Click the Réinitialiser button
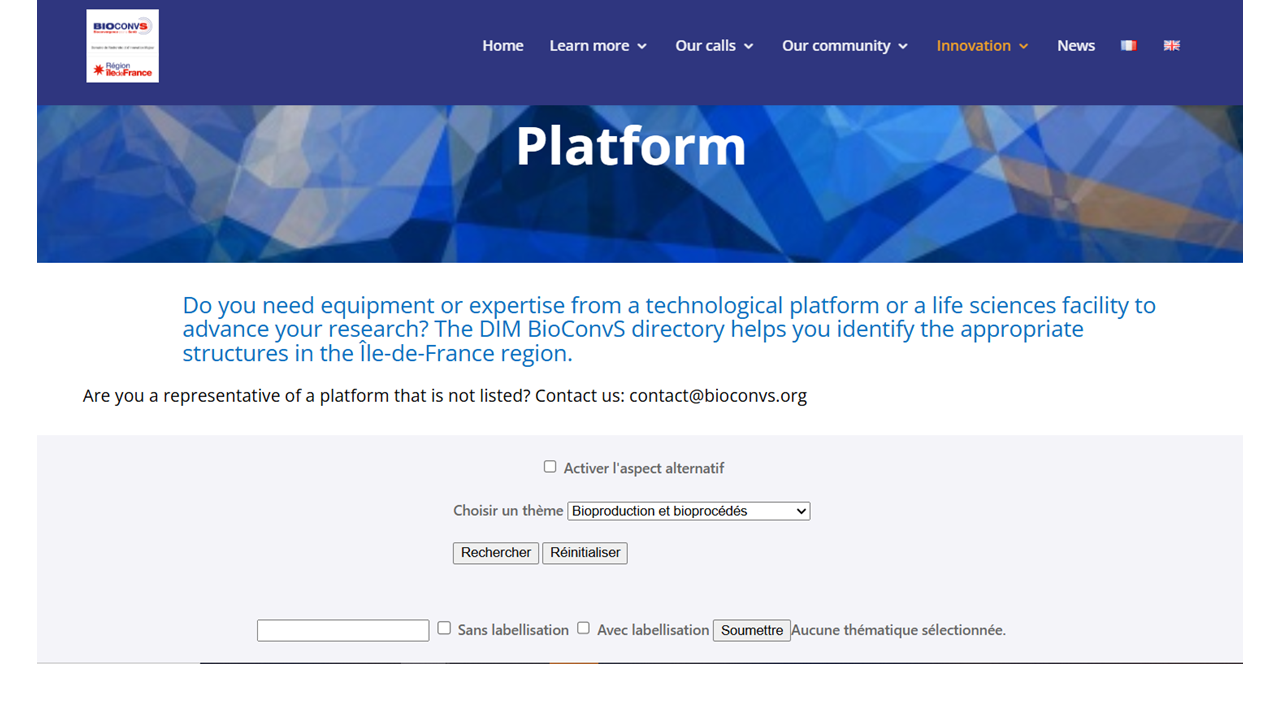This screenshot has height=720, width=1280. pyautogui.click(x=585, y=553)
